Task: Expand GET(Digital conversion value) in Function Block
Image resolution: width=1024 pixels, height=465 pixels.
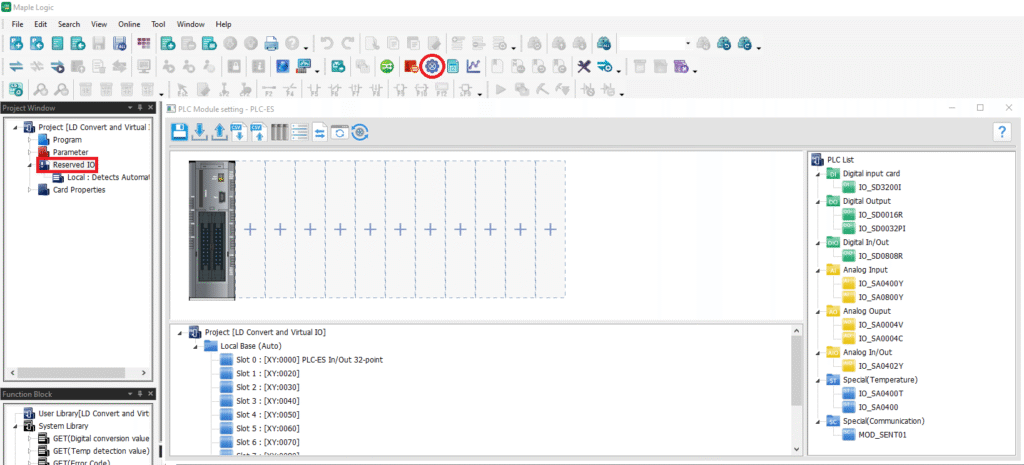Action: [29, 438]
